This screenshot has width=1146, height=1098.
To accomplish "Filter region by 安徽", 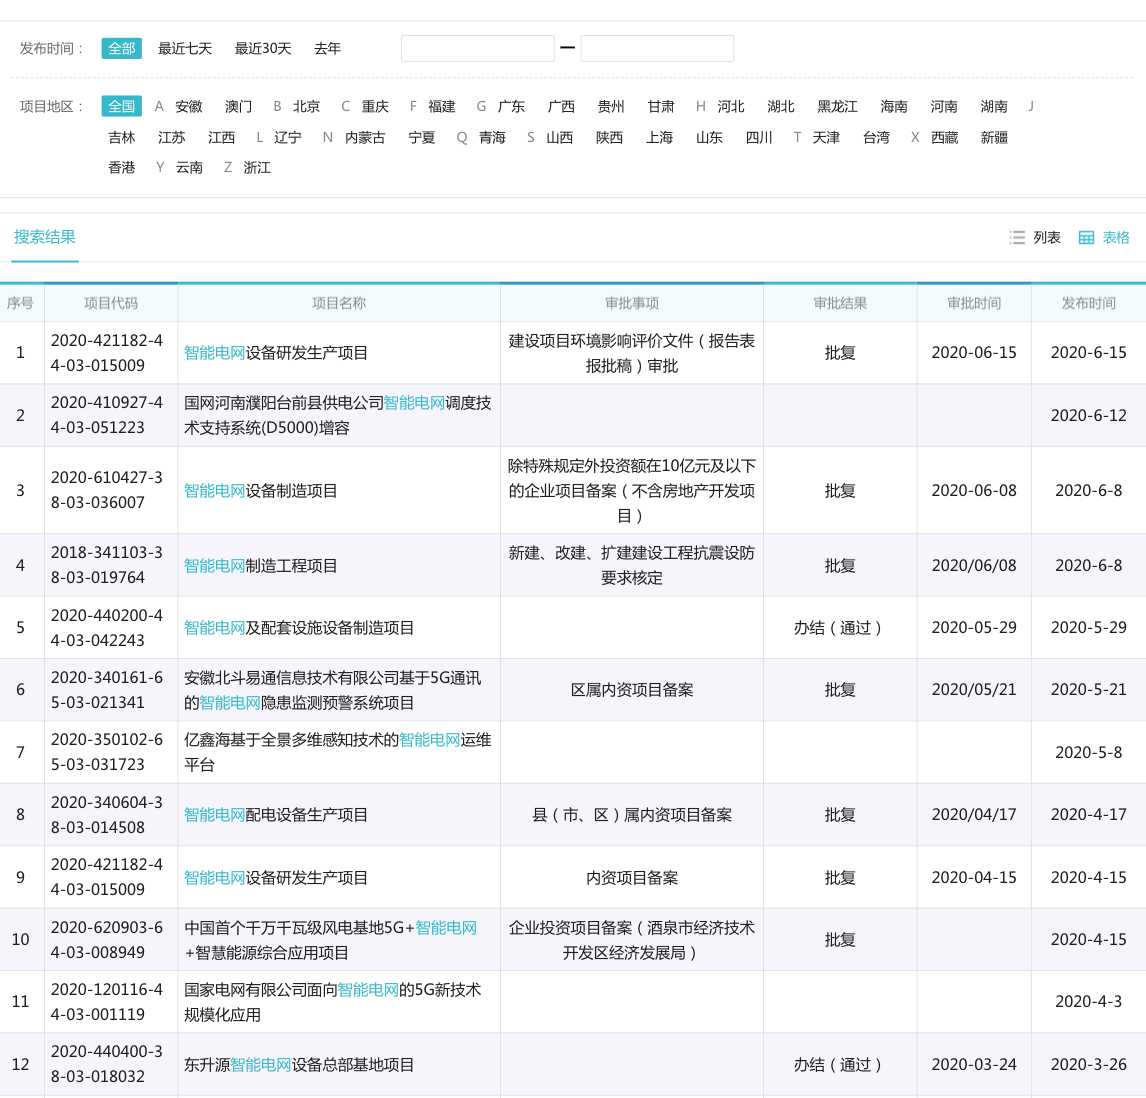I will pyautogui.click(x=189, y=107).
